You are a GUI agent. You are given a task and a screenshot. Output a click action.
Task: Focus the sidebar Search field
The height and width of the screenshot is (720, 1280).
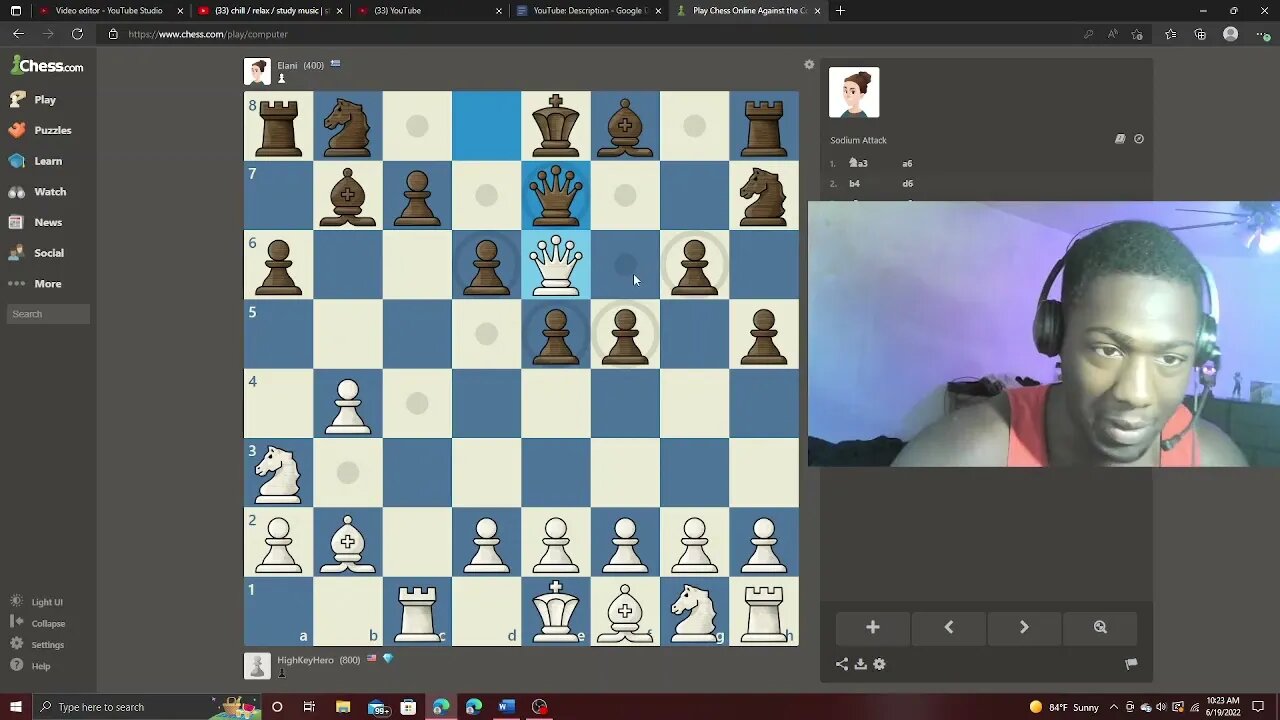tap(48, 314)
